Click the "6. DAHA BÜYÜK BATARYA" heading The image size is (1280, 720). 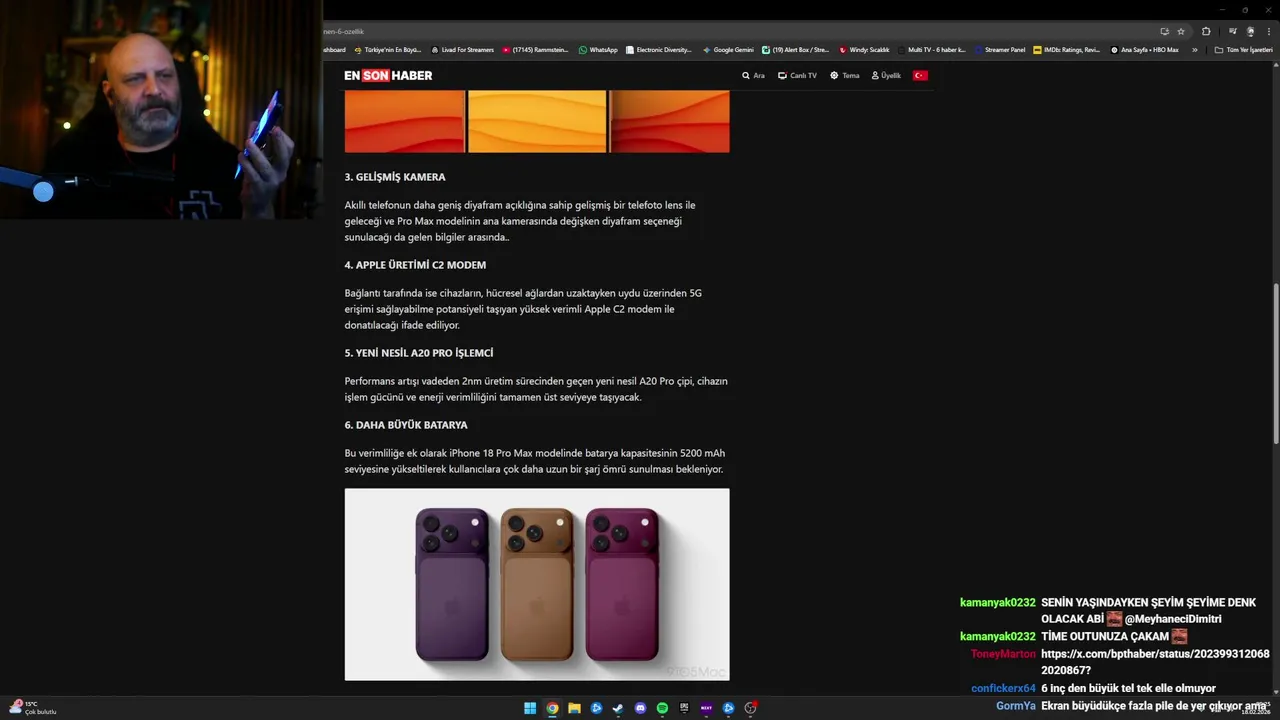406,425
